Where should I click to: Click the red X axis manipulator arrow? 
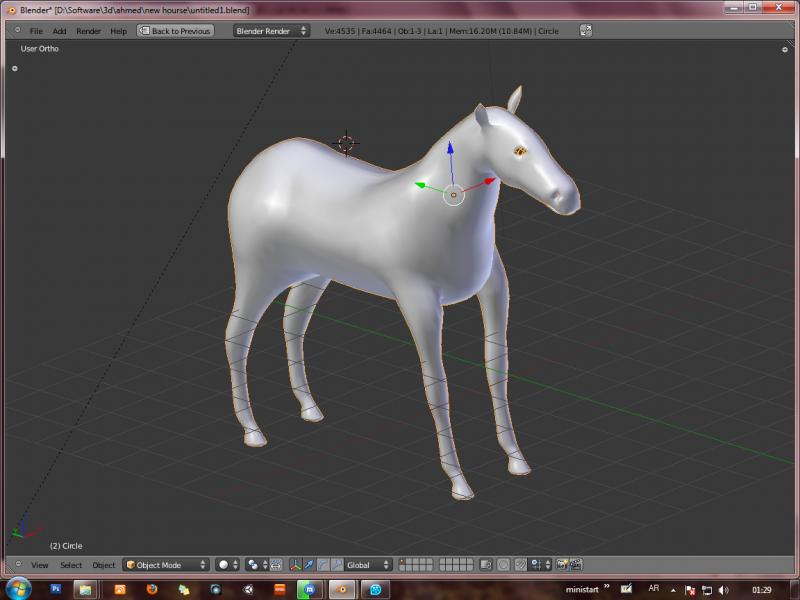(x=489, y=181)
